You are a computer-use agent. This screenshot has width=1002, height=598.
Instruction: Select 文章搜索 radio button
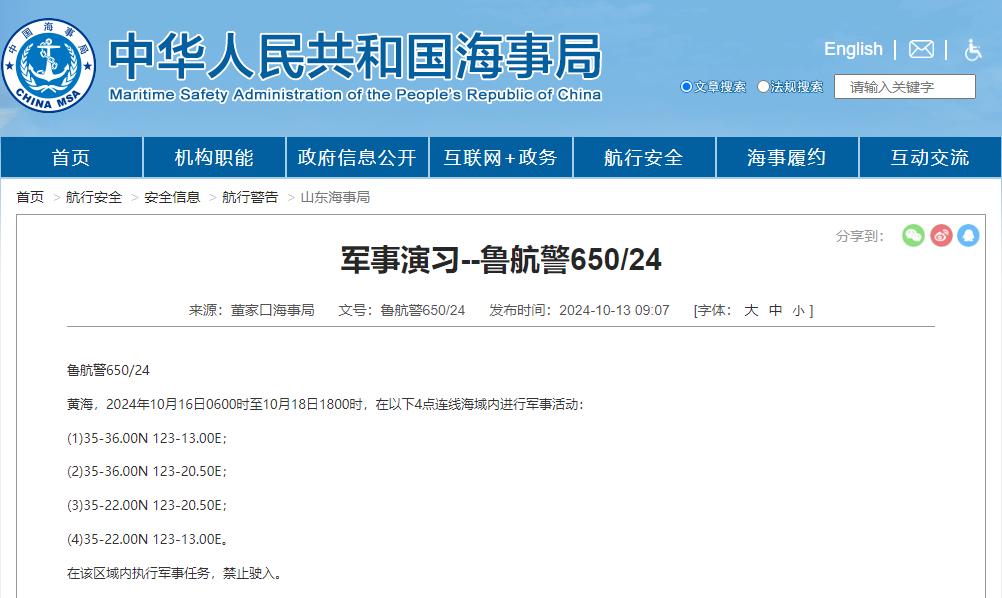tap(686, 87)
